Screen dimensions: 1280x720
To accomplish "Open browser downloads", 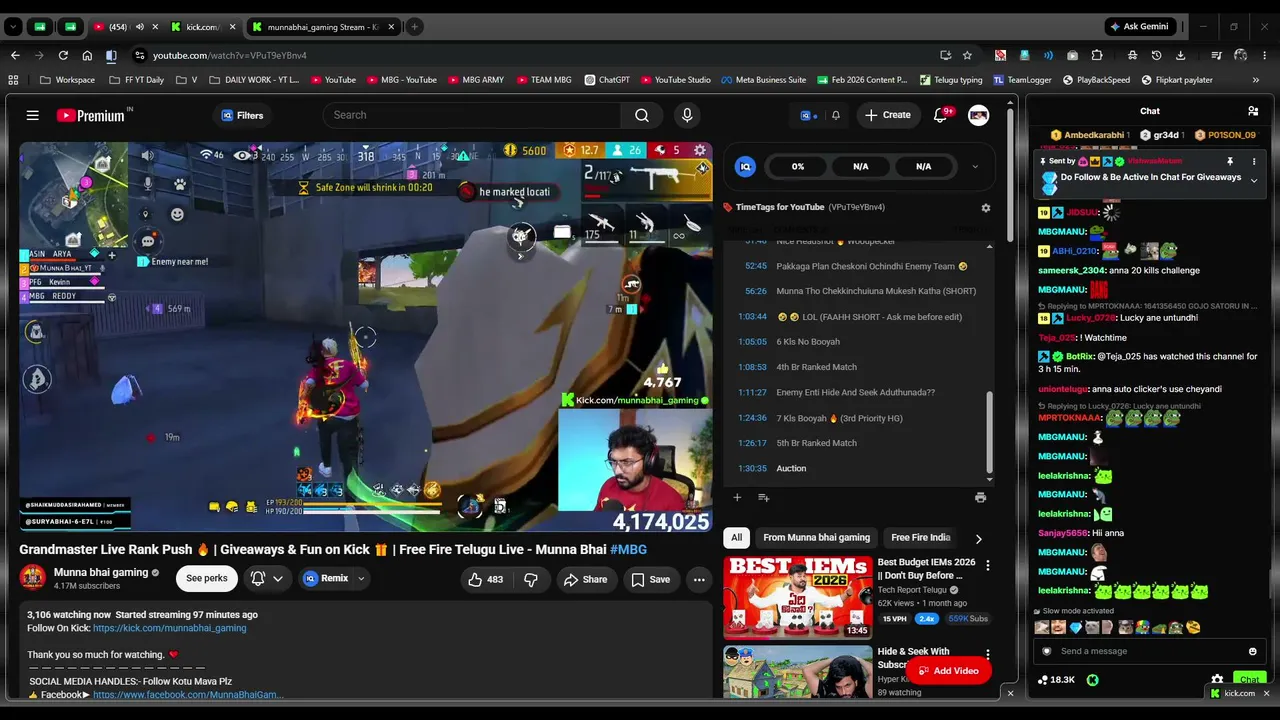I will pyautogui.click(x=1181, y=55).
